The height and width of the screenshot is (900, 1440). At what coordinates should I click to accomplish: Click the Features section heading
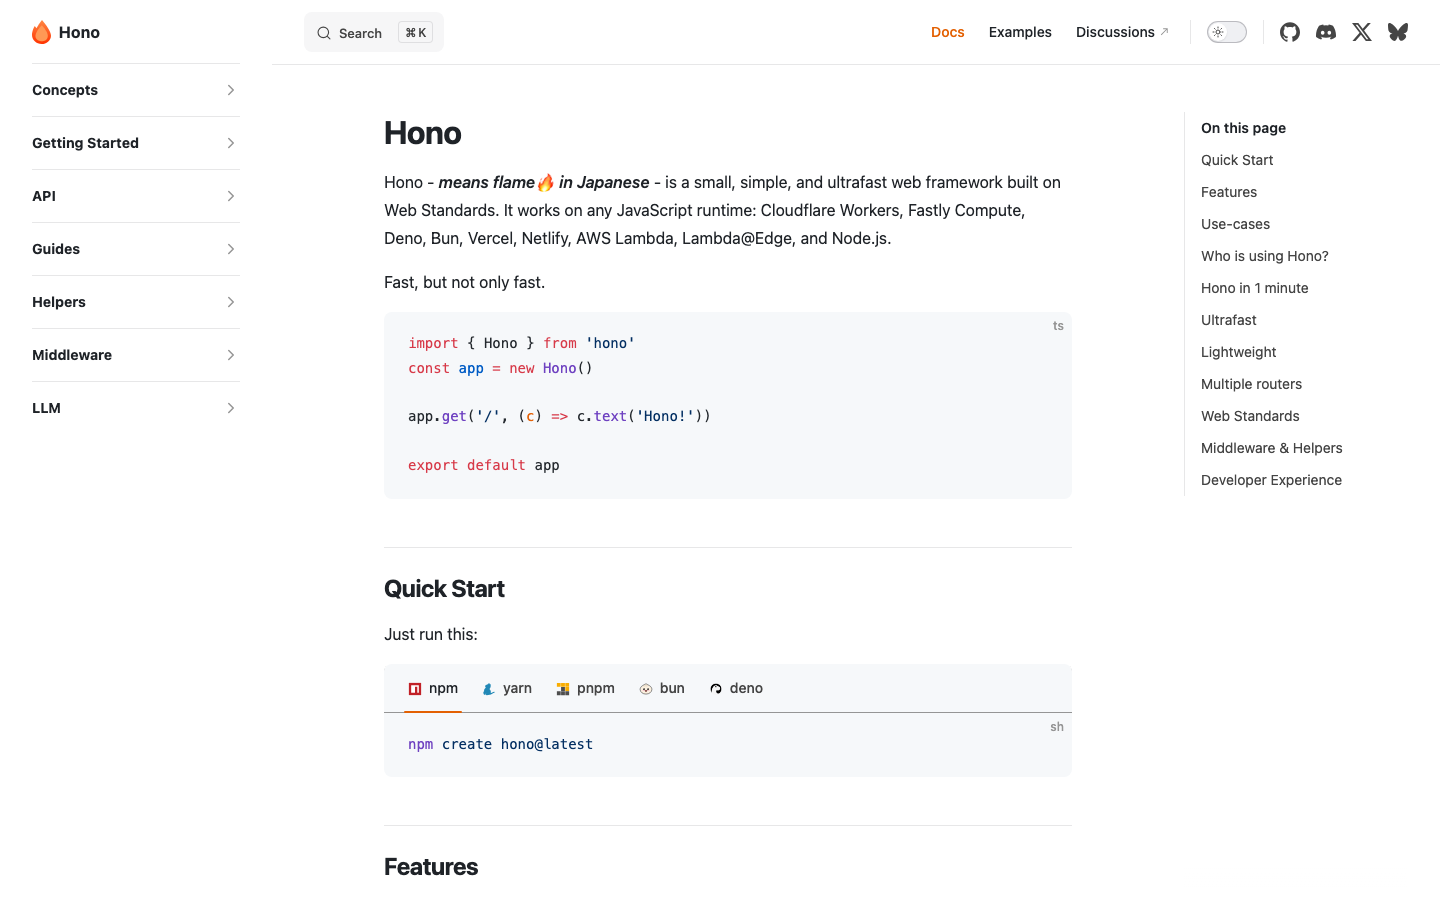coord(431,867)
